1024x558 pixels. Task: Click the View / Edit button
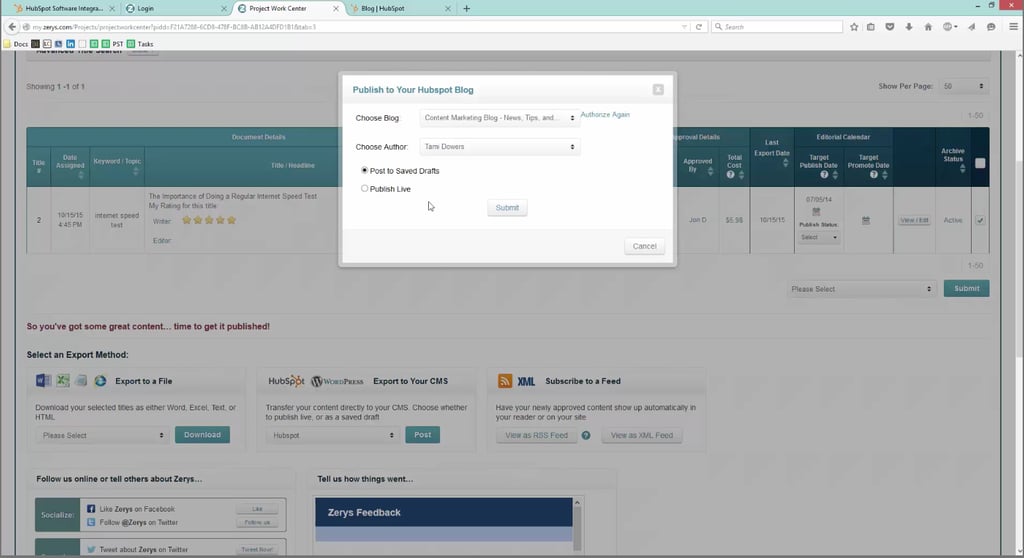coord(914,220)
